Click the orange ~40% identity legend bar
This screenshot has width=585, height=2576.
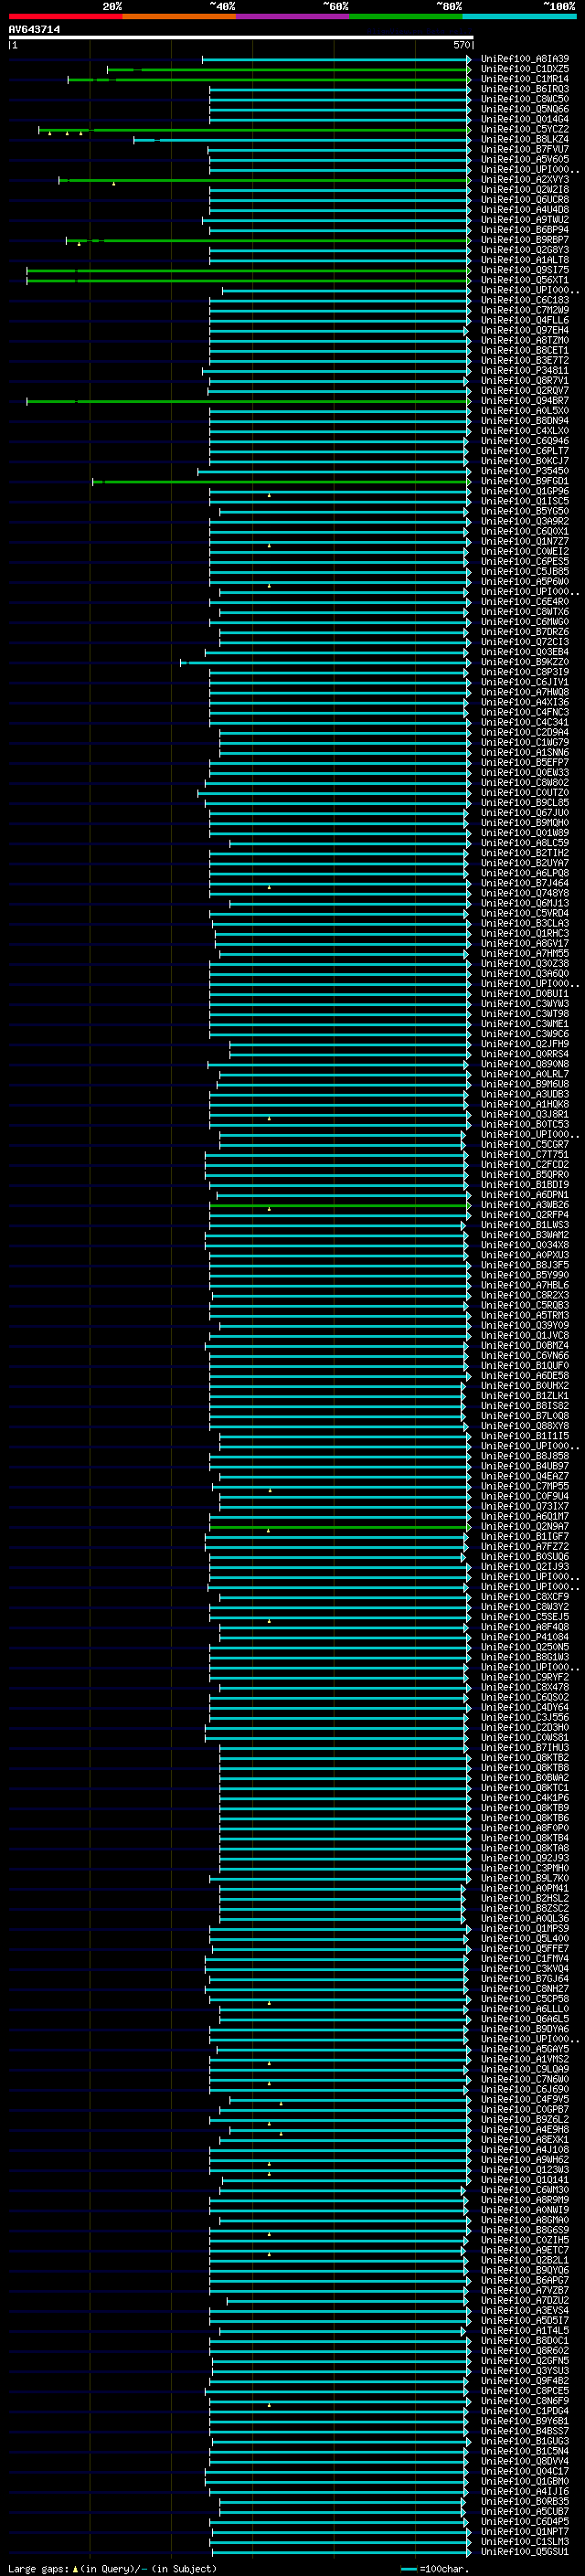(x=179, y=16)
